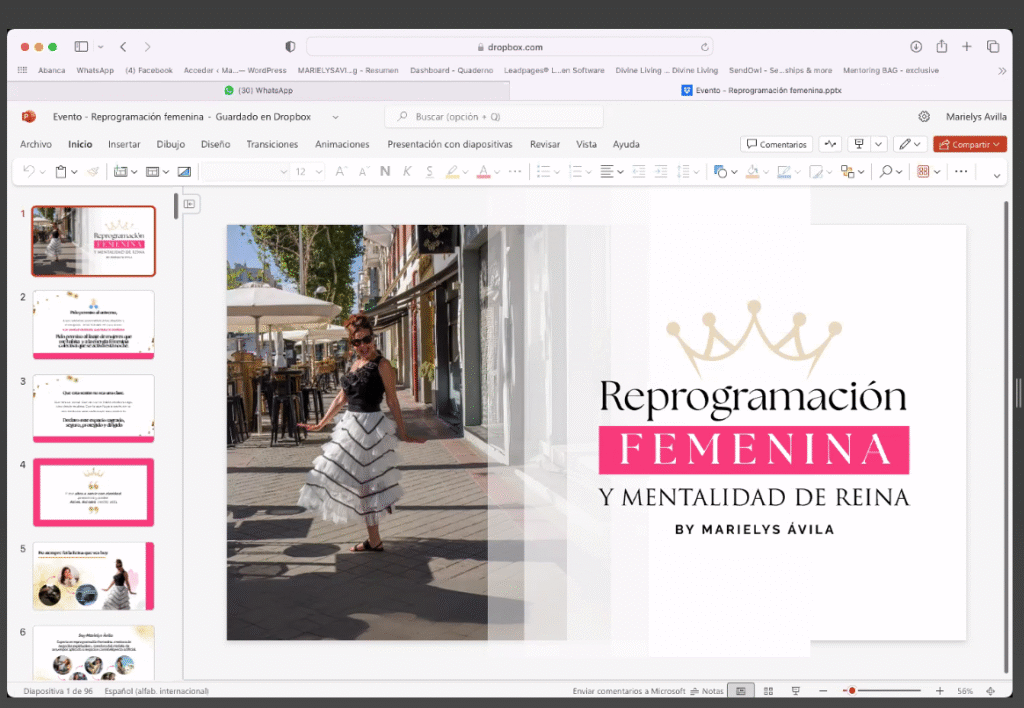Click the Safari share icon

click(941, 46)
